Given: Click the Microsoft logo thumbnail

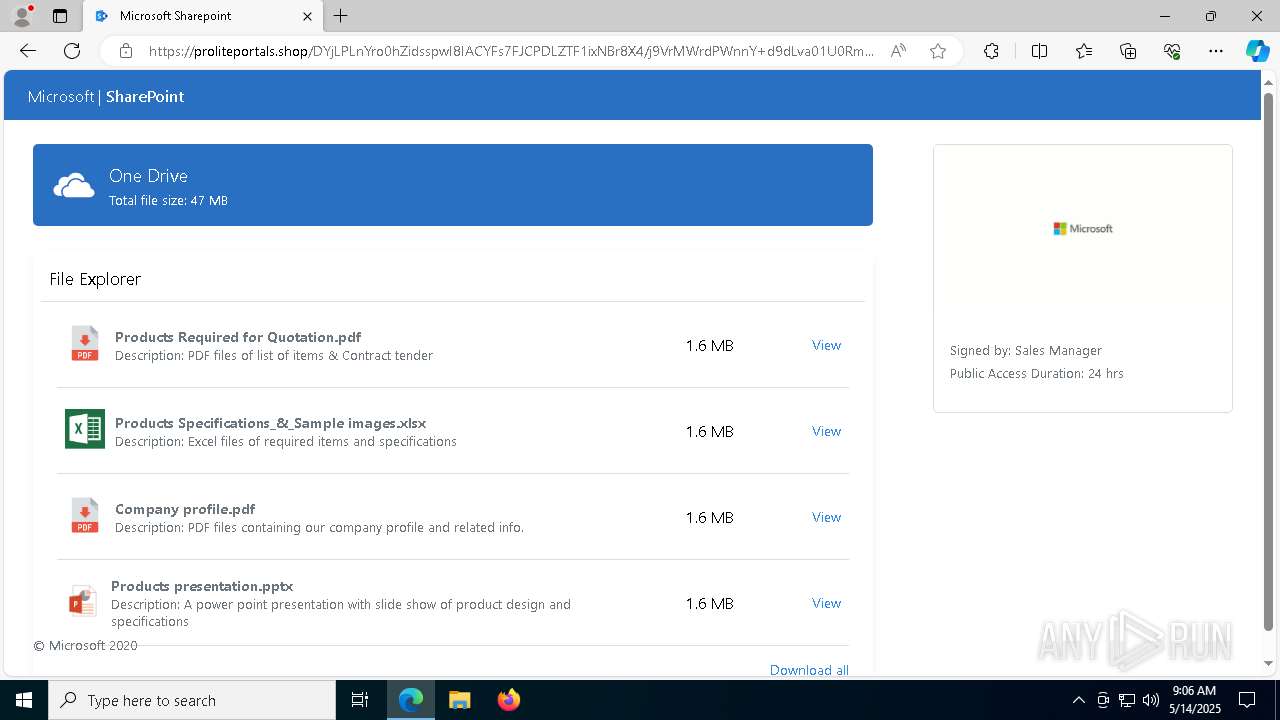Looking at the screenshot, I should (x=1083, y=228).
